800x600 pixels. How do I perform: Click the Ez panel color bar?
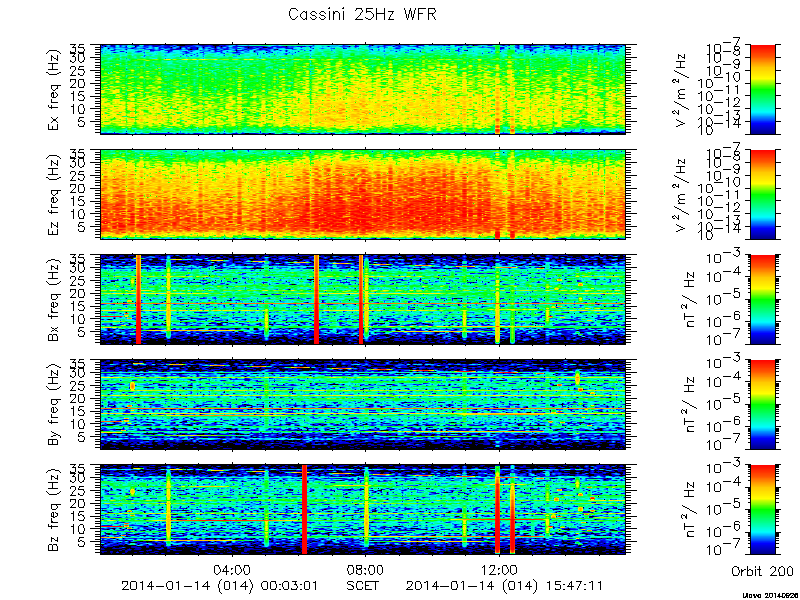pyautogui.click(x=763, y=195)
